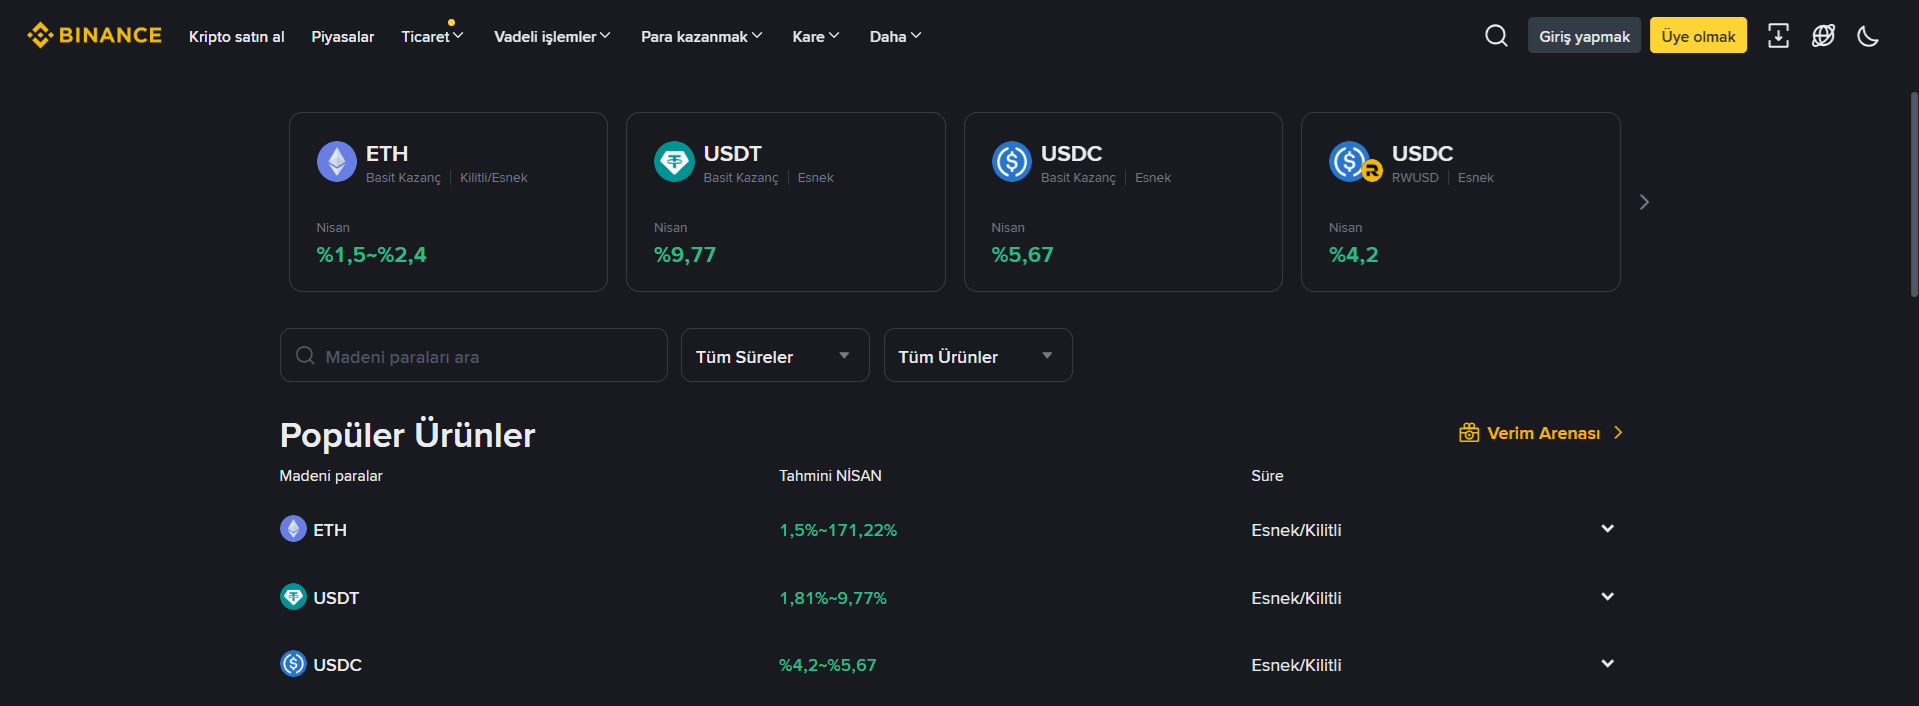The width and height of the screenshot is (1919, 706).
Task: Click the Binance logo icon
Action: [40, 36]
